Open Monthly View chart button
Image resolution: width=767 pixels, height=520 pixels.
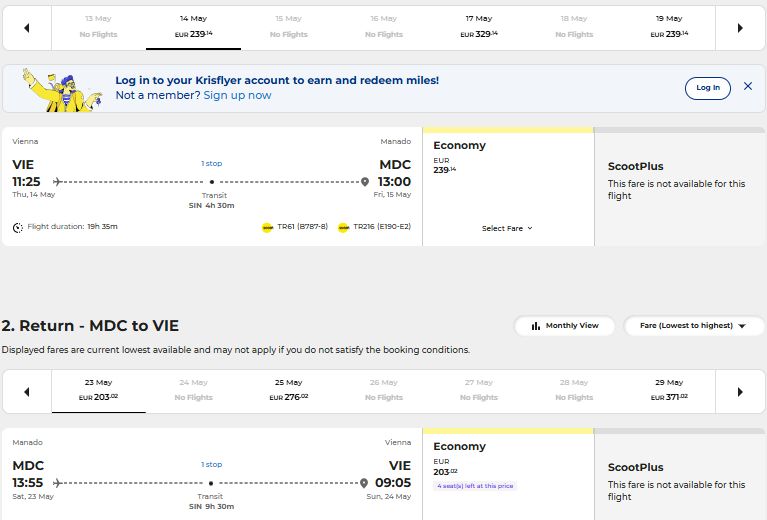pyautogui.click(x=564, y=326)
